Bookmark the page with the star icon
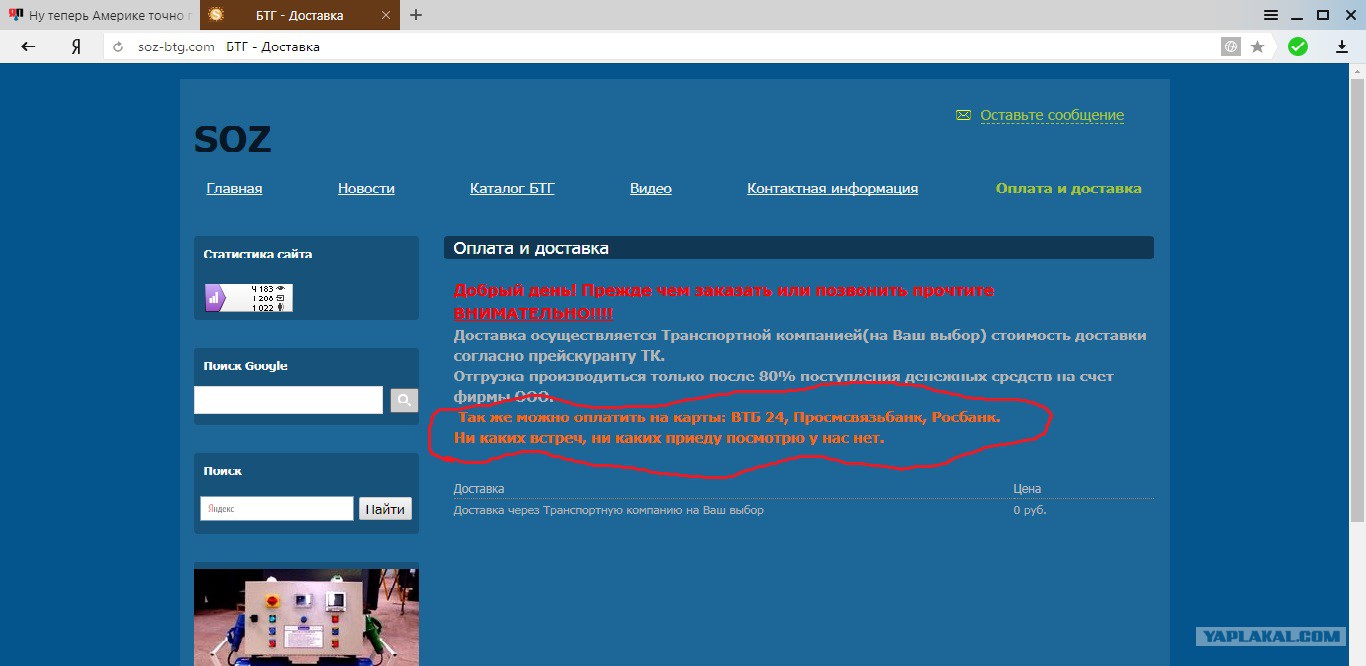This screenshot has height=666, width=1366. tap(1257, 47)
